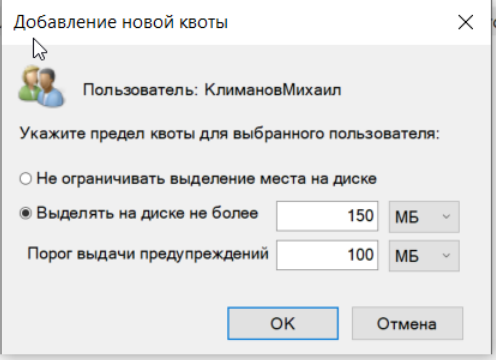Open the МБ unit dropdown for warning threshold
Viewport: 496px width, 360px height.
coord(424,256)
